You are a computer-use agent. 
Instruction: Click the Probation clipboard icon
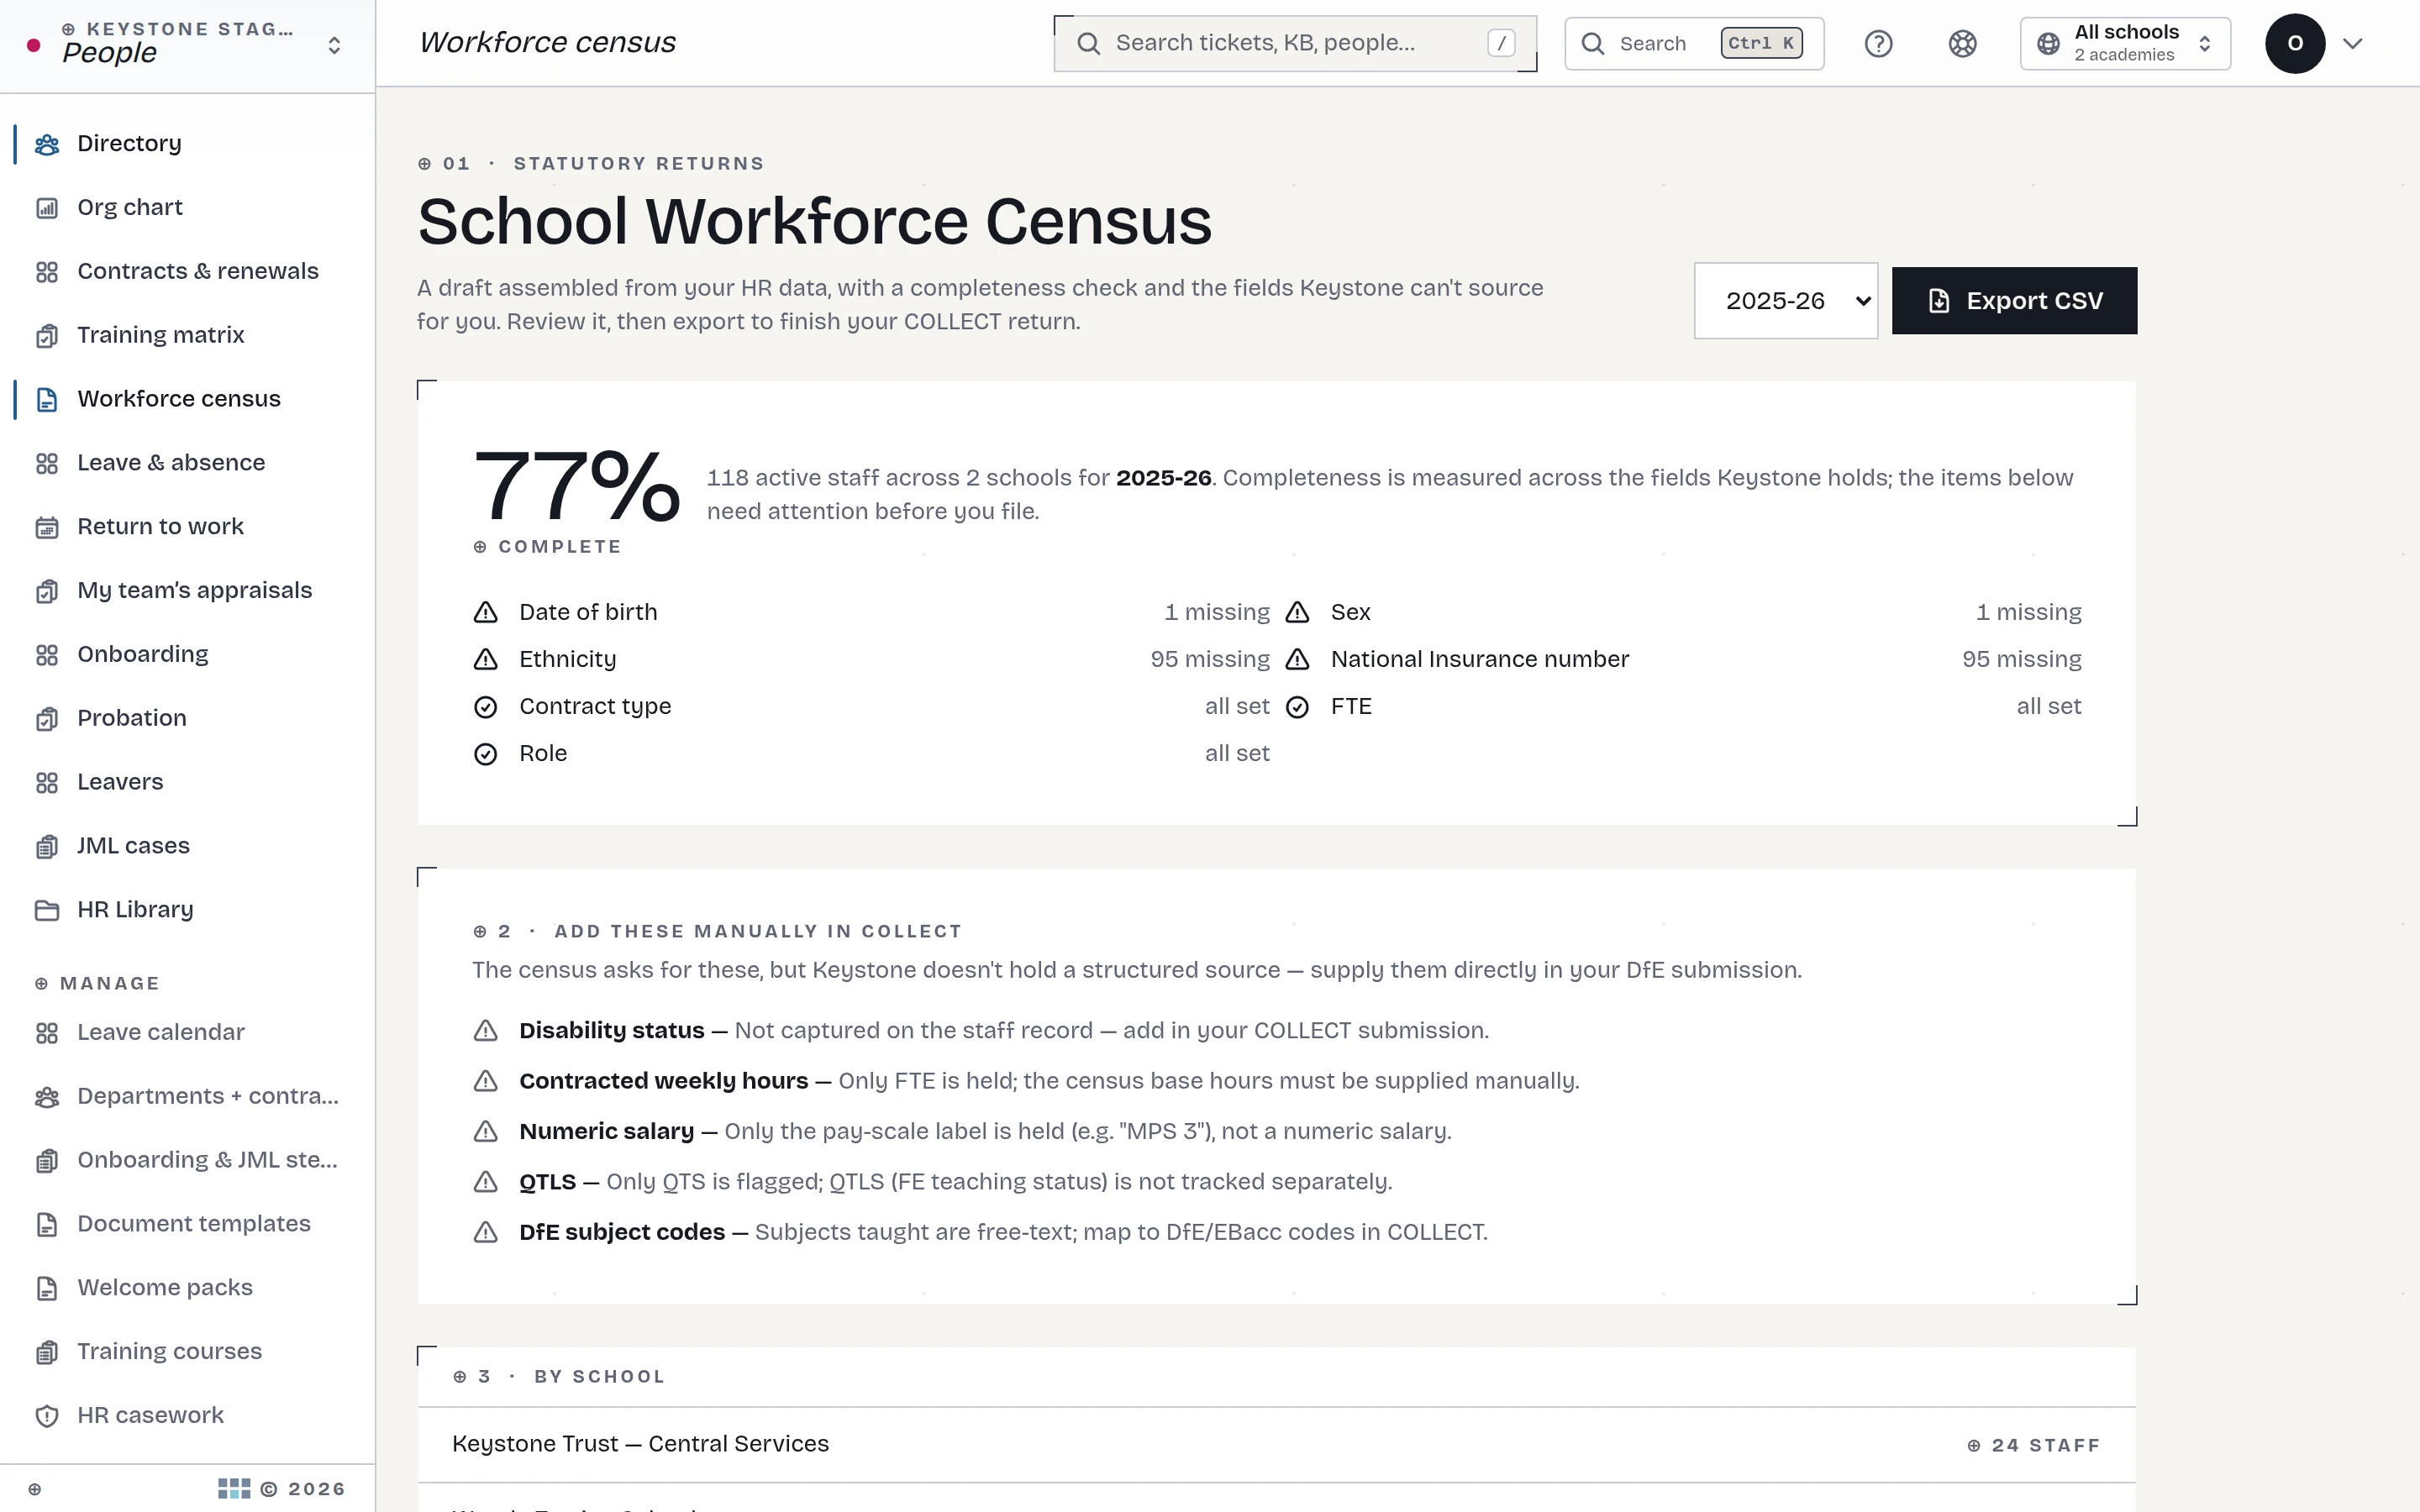tap(47, 719)
